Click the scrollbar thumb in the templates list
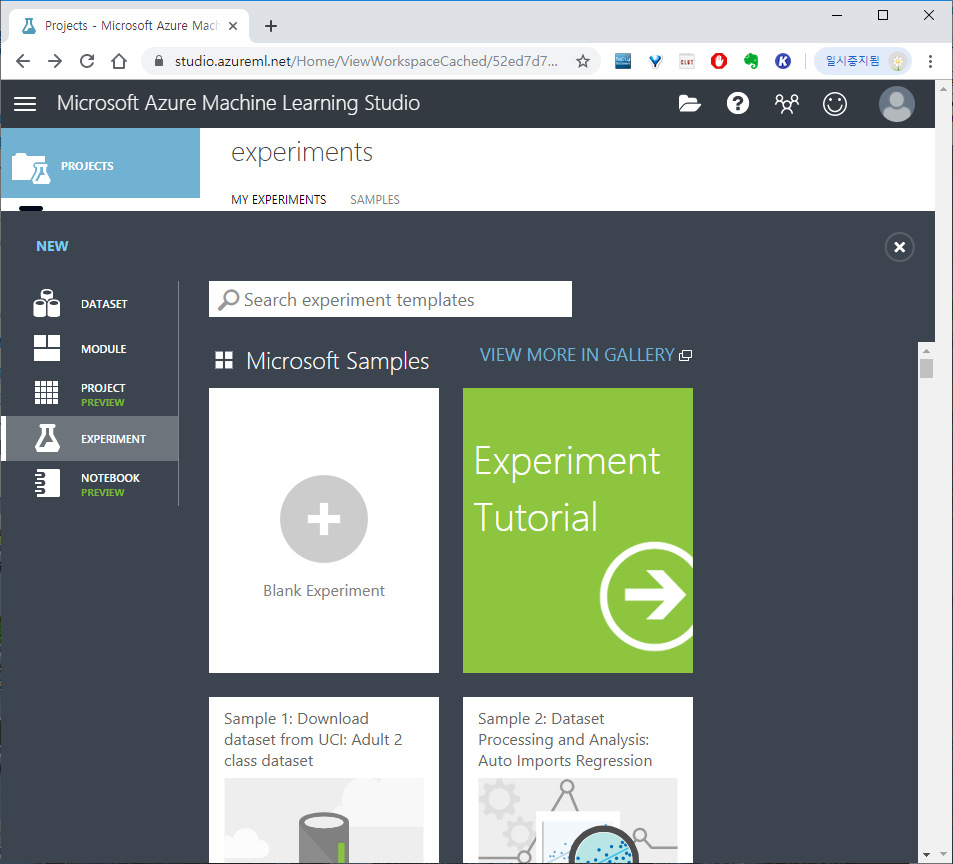The image size is (953, 864). pos(926,368)
